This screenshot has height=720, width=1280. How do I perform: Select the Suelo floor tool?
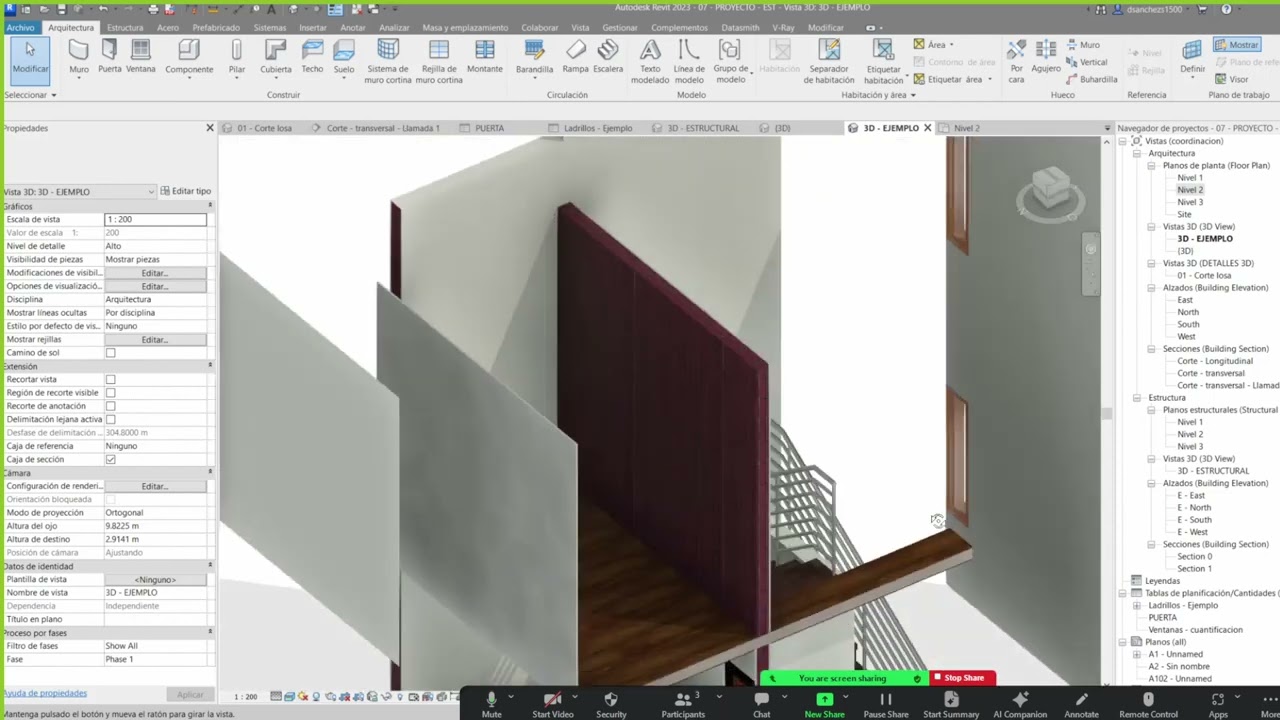tap(344, 57)
